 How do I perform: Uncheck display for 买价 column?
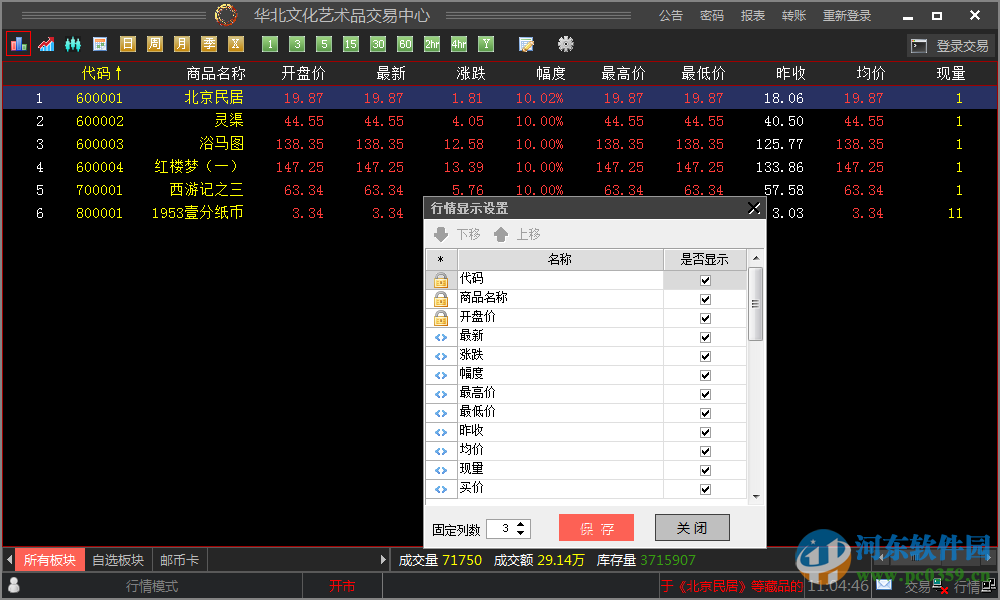click(x=705, y=488)
